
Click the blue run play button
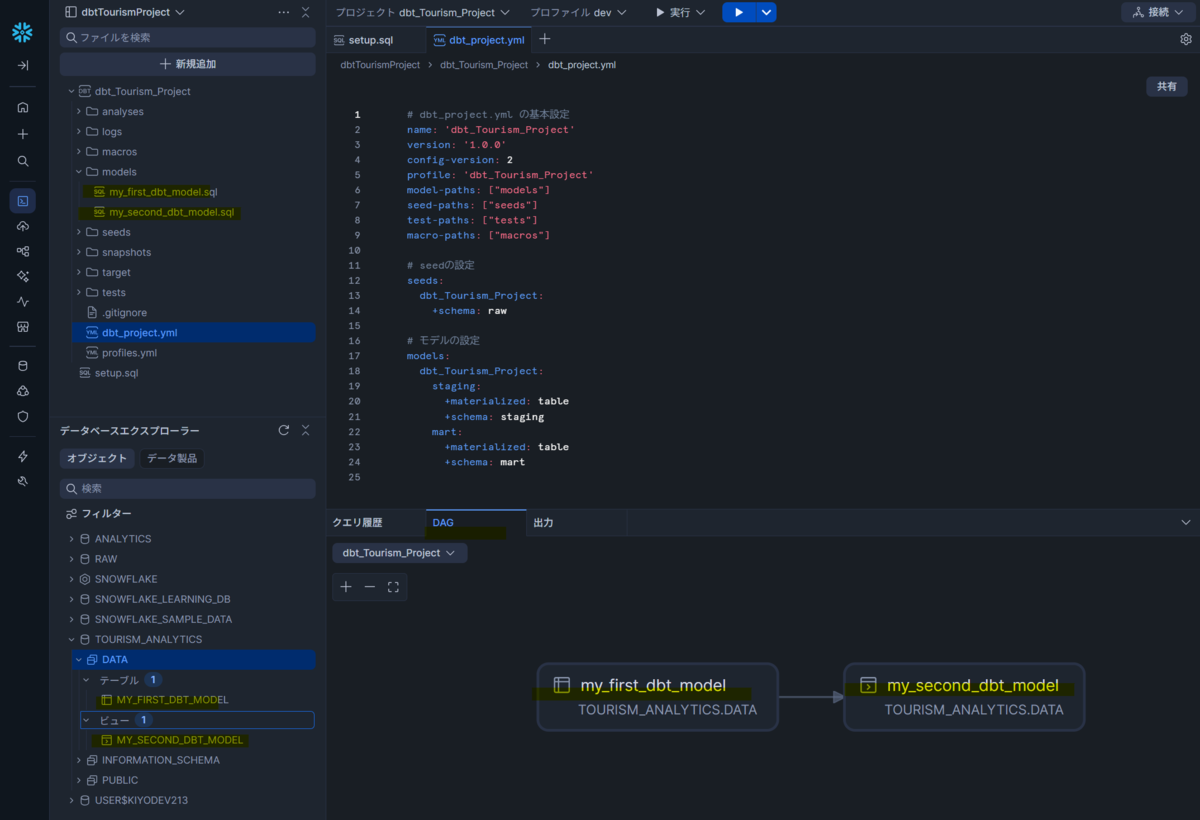click(x=738, y=12)
